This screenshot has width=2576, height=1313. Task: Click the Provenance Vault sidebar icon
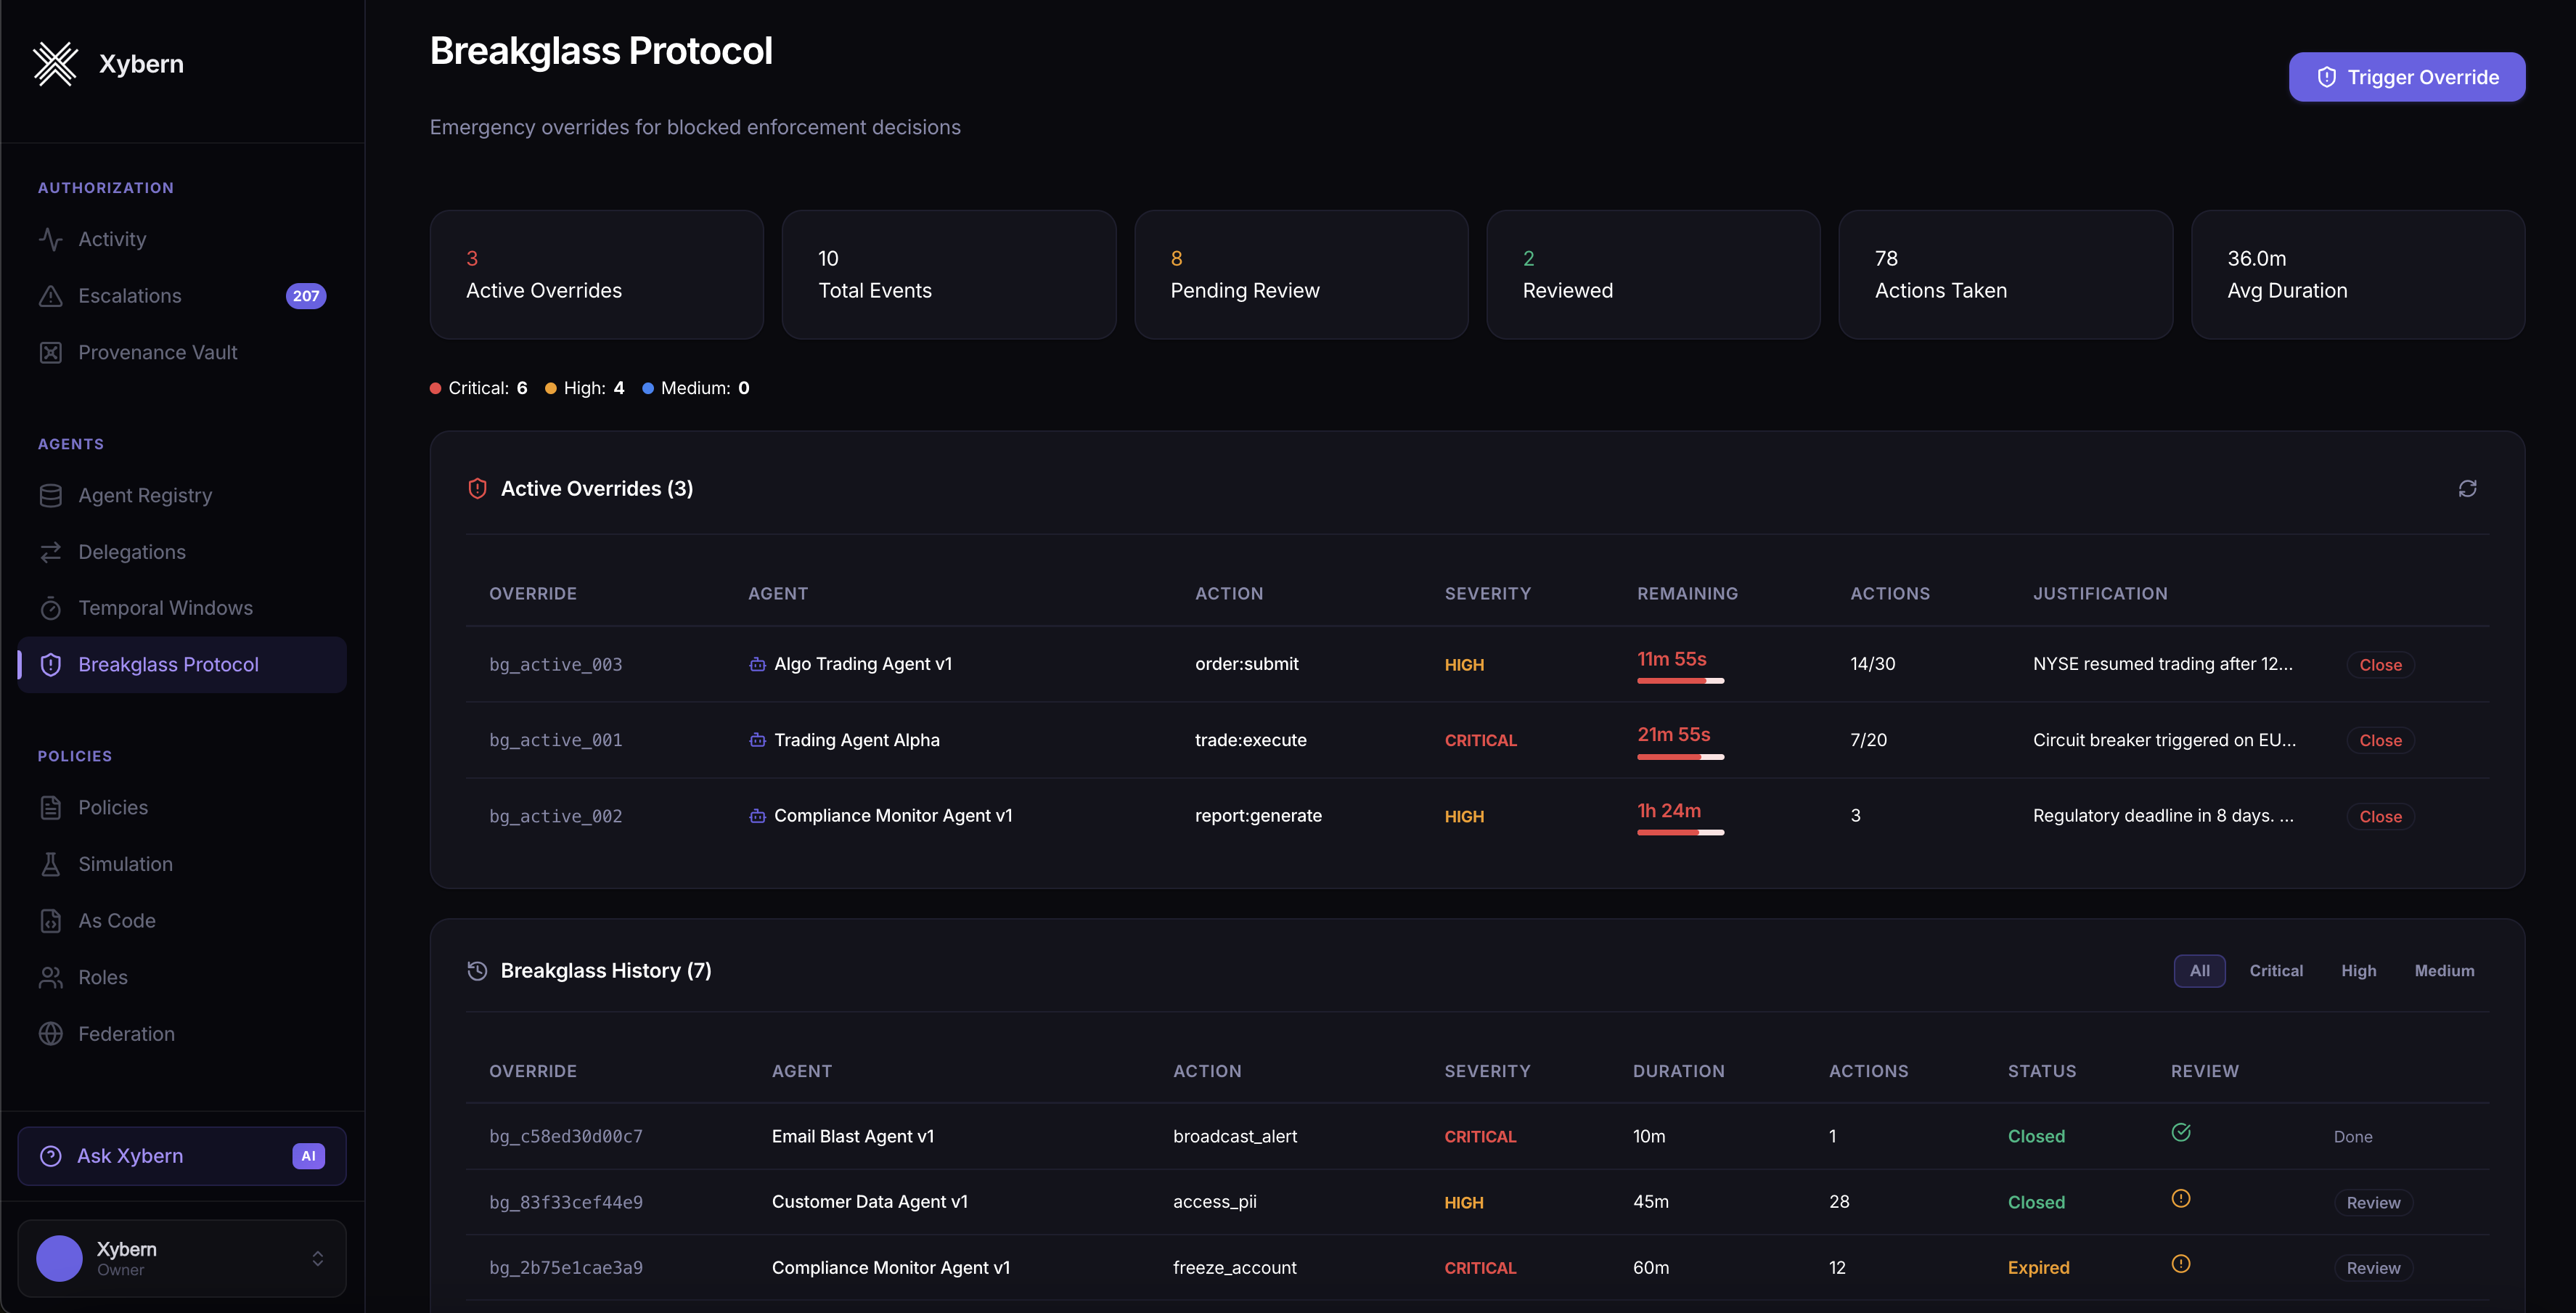coord(50,353)
